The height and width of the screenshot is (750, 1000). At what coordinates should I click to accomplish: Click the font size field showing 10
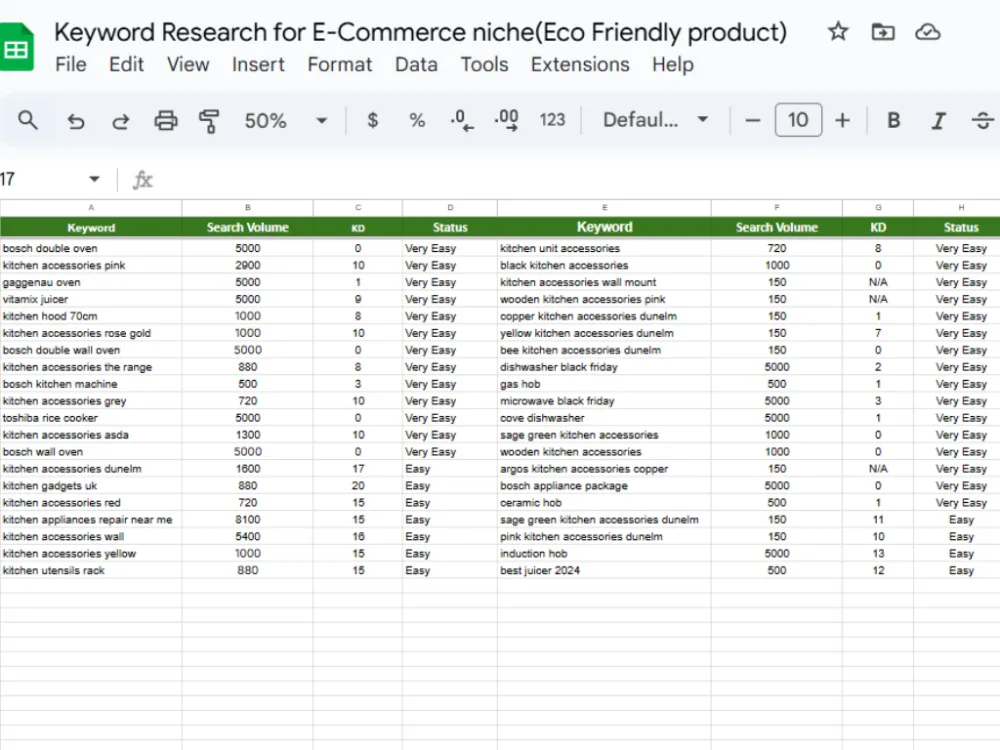[798, 120]
